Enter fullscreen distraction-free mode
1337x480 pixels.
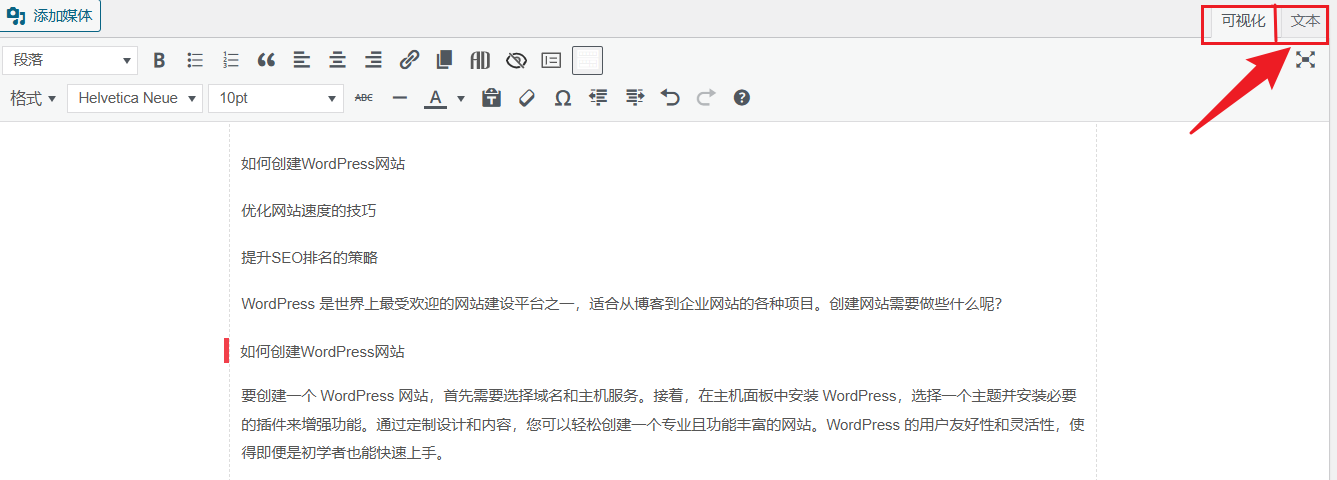[1305, 60]
